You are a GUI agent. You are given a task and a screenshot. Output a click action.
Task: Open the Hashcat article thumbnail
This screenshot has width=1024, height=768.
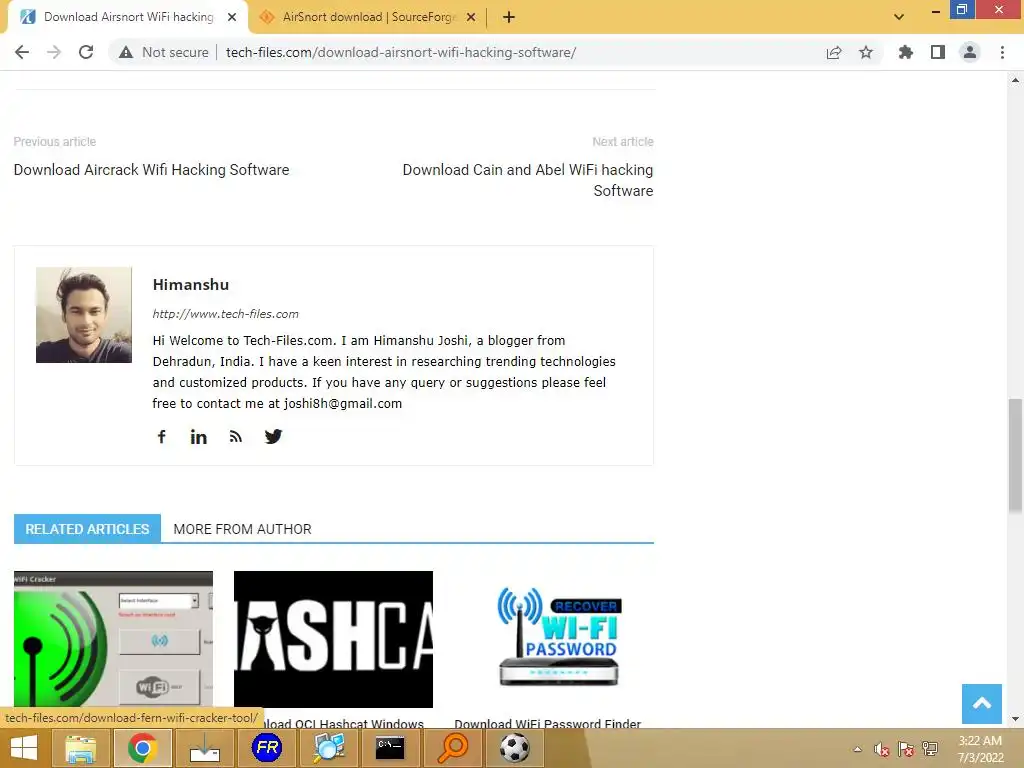point(333,639)
